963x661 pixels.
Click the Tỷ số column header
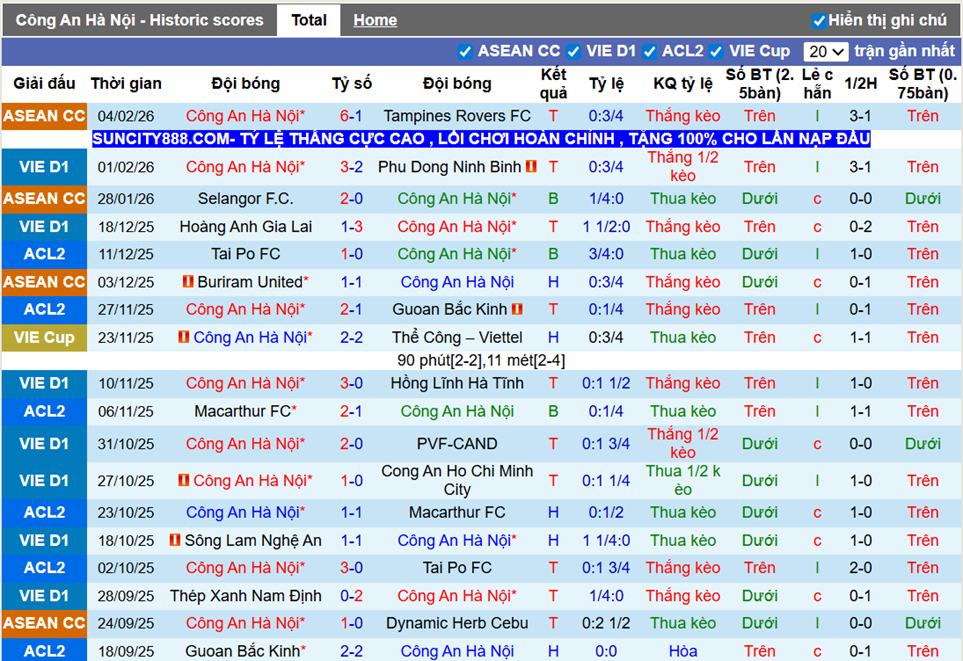(351, 84)
